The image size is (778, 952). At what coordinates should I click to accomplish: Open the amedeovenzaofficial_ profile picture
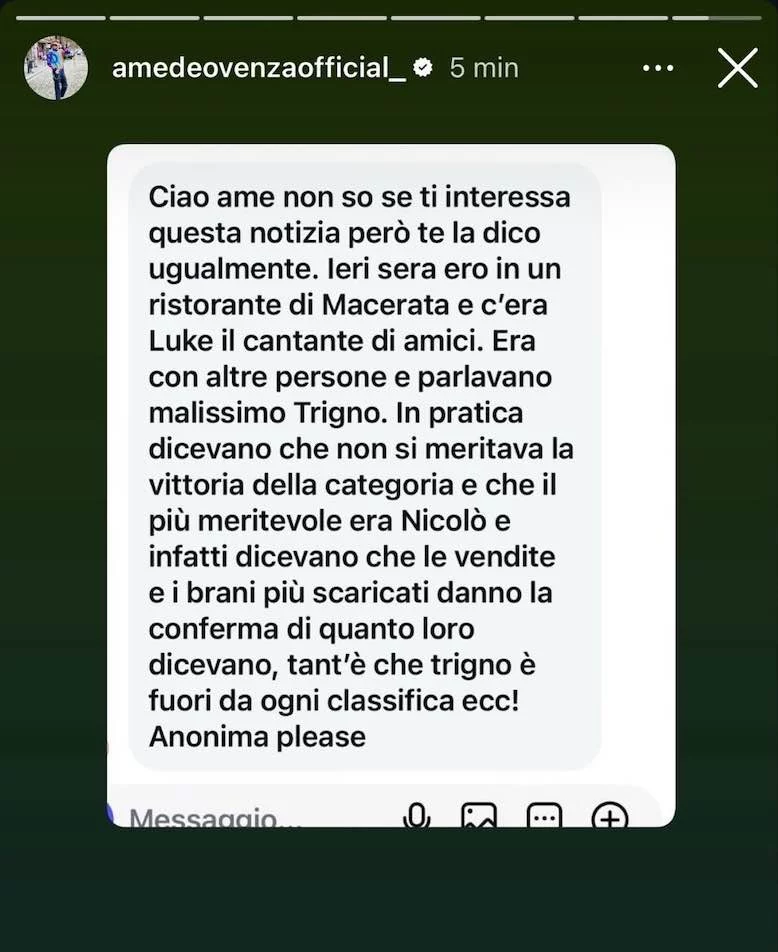56,67
